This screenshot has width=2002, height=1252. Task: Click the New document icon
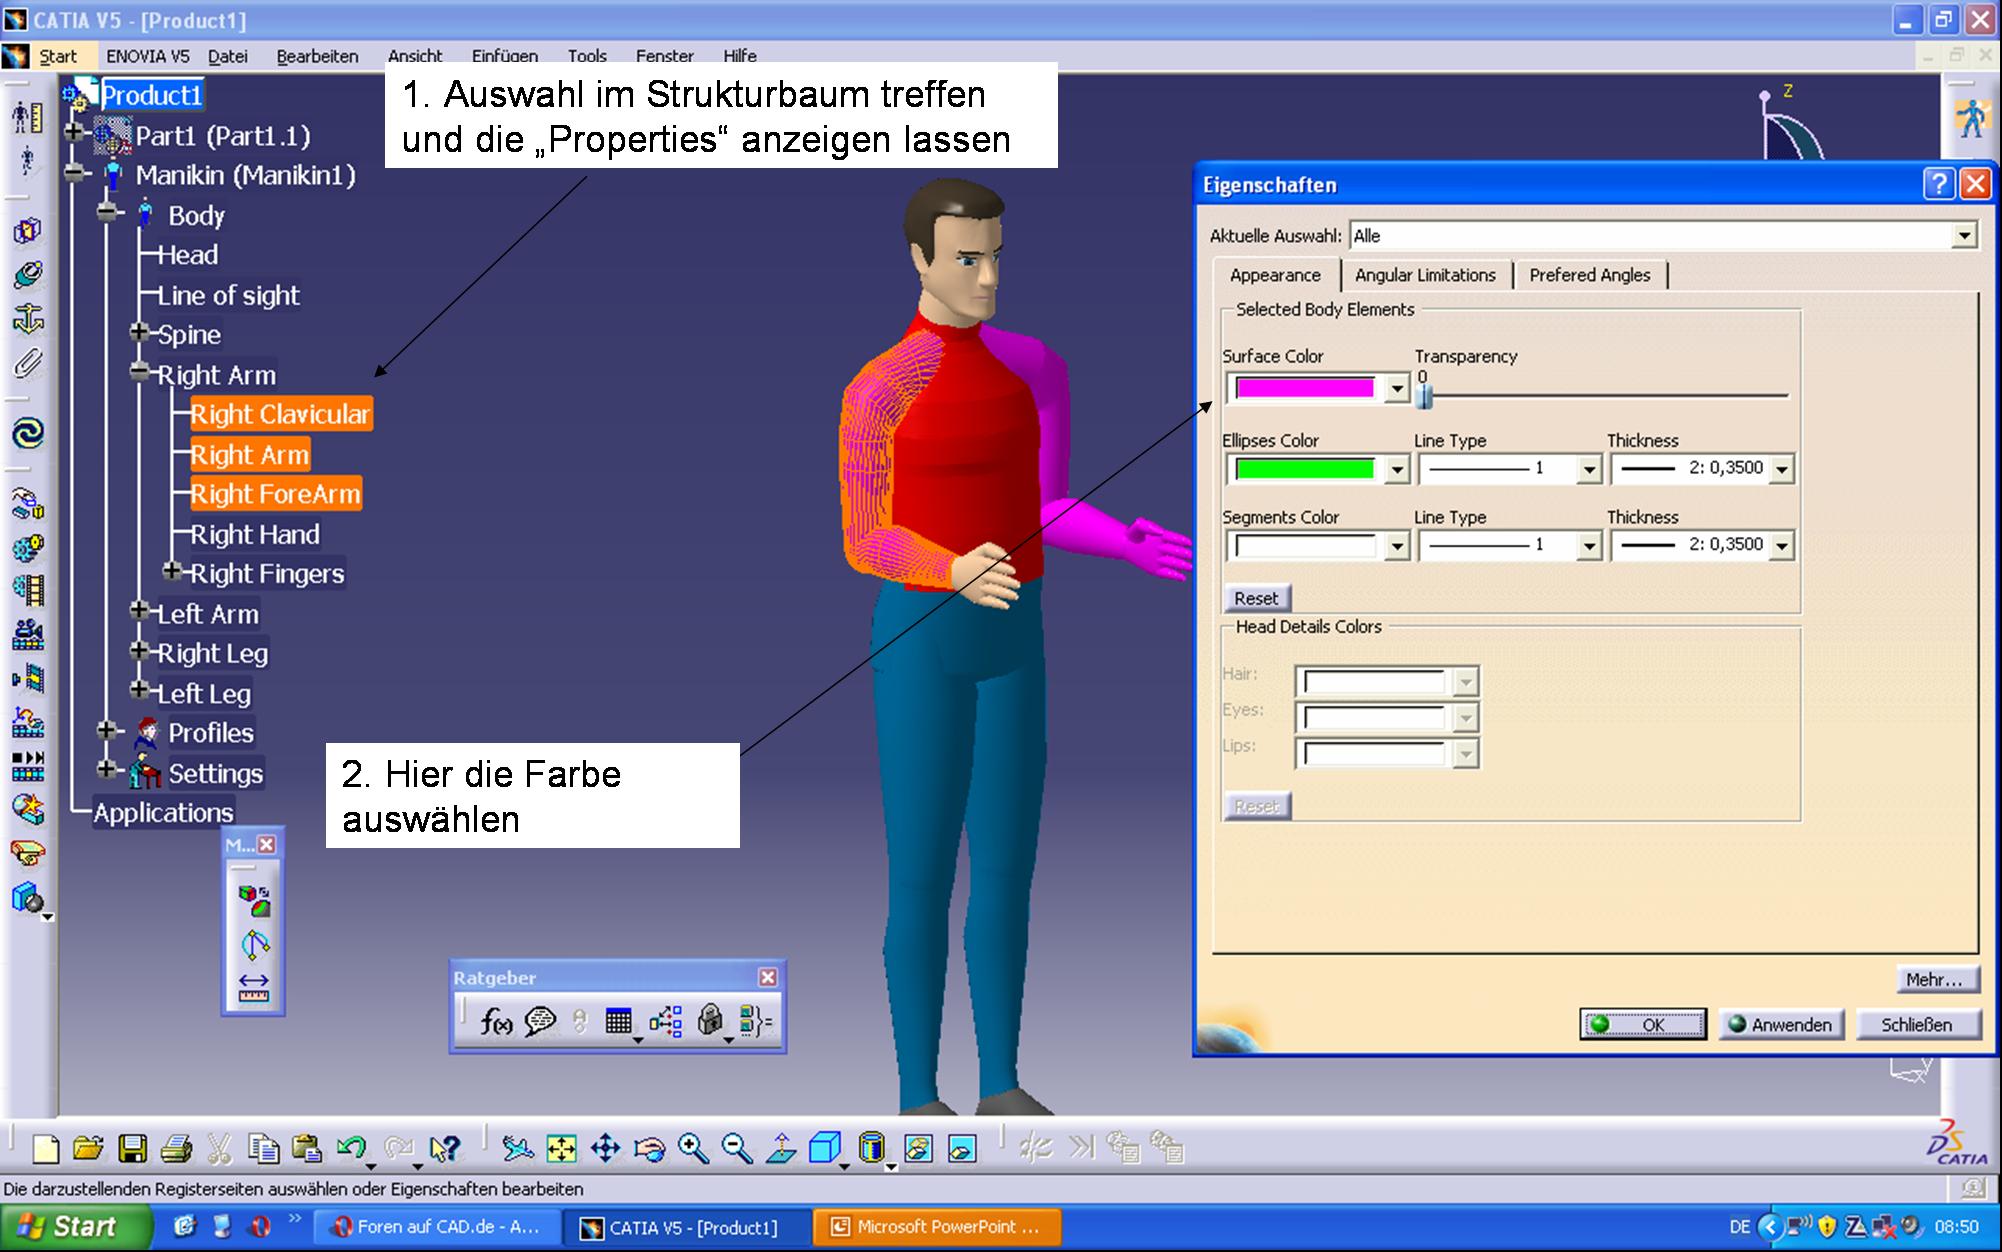tap(45, 1149)
